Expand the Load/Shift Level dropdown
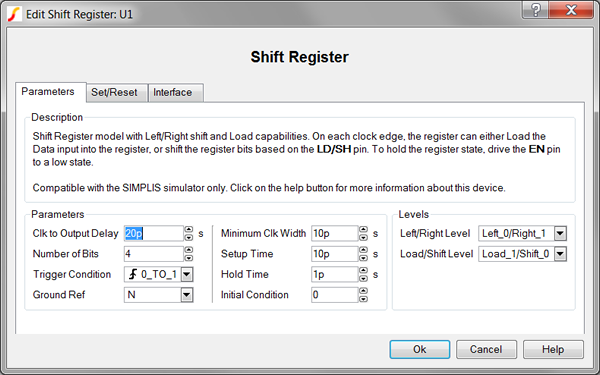Screen dimensions: 600x375 click(560, 254)
